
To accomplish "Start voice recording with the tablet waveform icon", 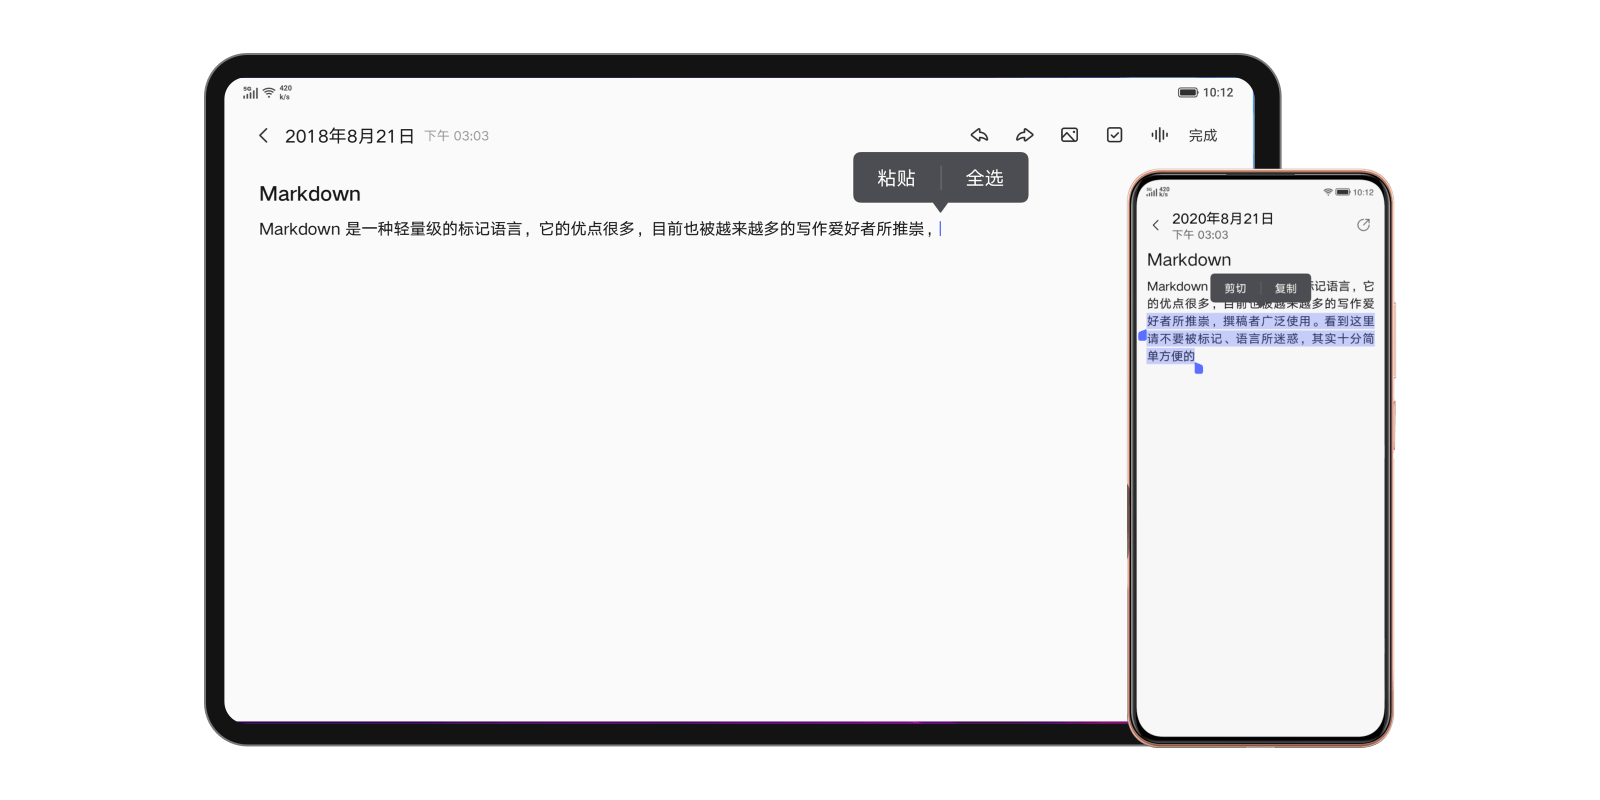I will pyautogui.click(x=1159, y=135).
